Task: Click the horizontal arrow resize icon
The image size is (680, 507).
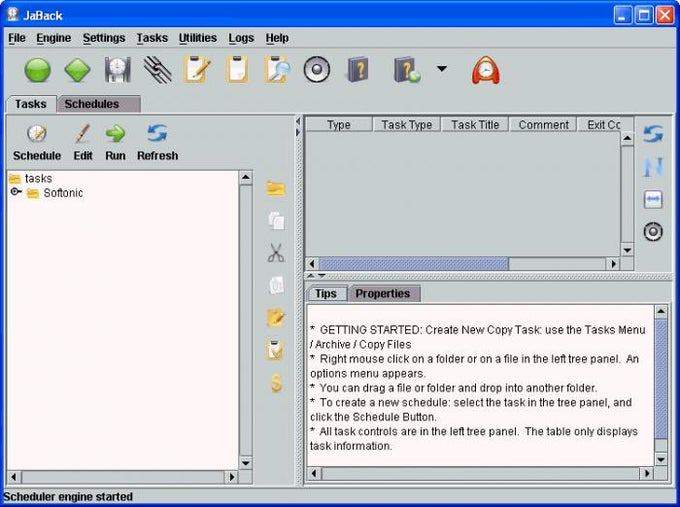Action: (653, 200)
